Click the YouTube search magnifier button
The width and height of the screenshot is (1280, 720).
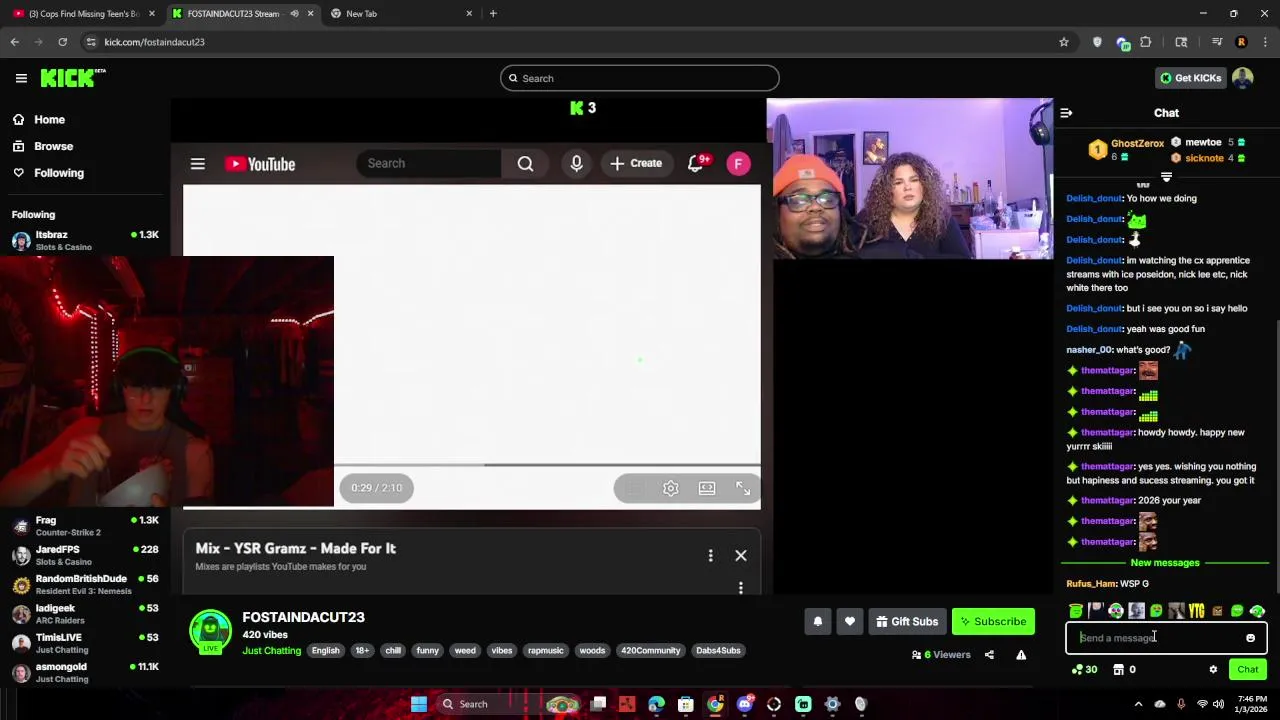525,164
